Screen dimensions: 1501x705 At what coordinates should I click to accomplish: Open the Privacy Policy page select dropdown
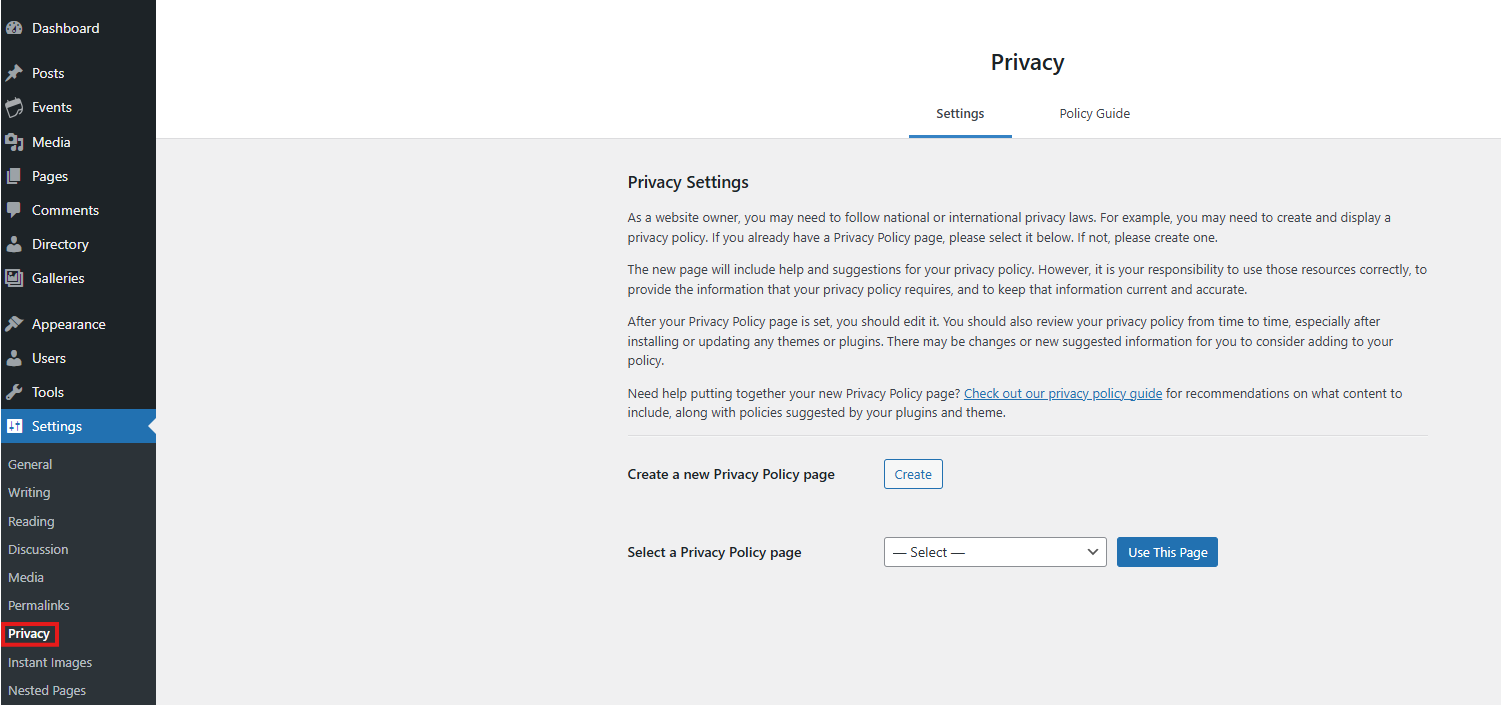click(x=995, y=552)
